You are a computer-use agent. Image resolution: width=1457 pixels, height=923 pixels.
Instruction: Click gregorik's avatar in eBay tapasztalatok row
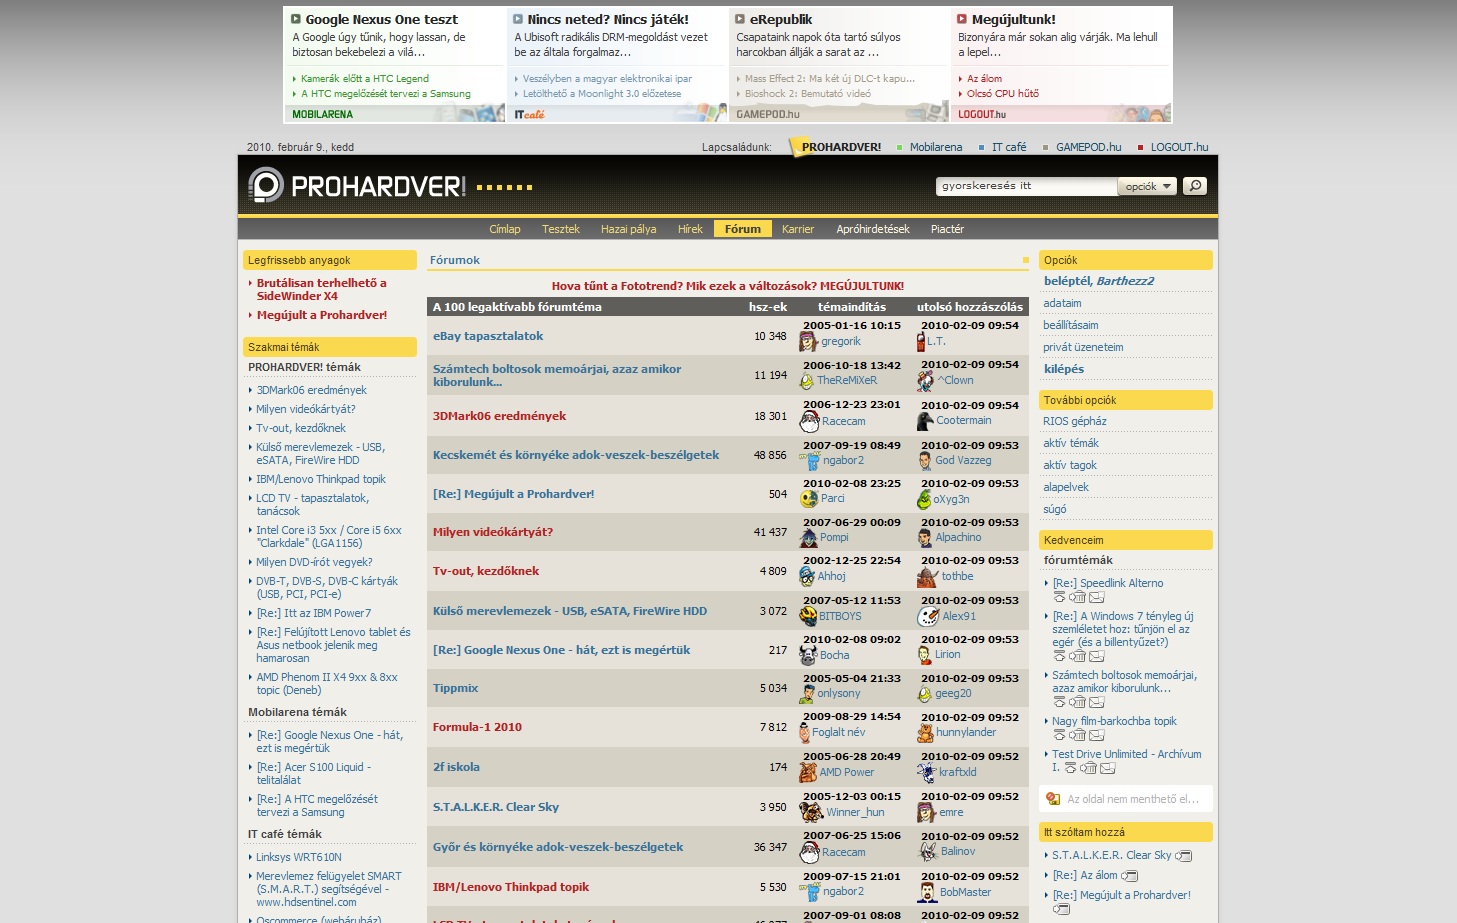(808, 342)
